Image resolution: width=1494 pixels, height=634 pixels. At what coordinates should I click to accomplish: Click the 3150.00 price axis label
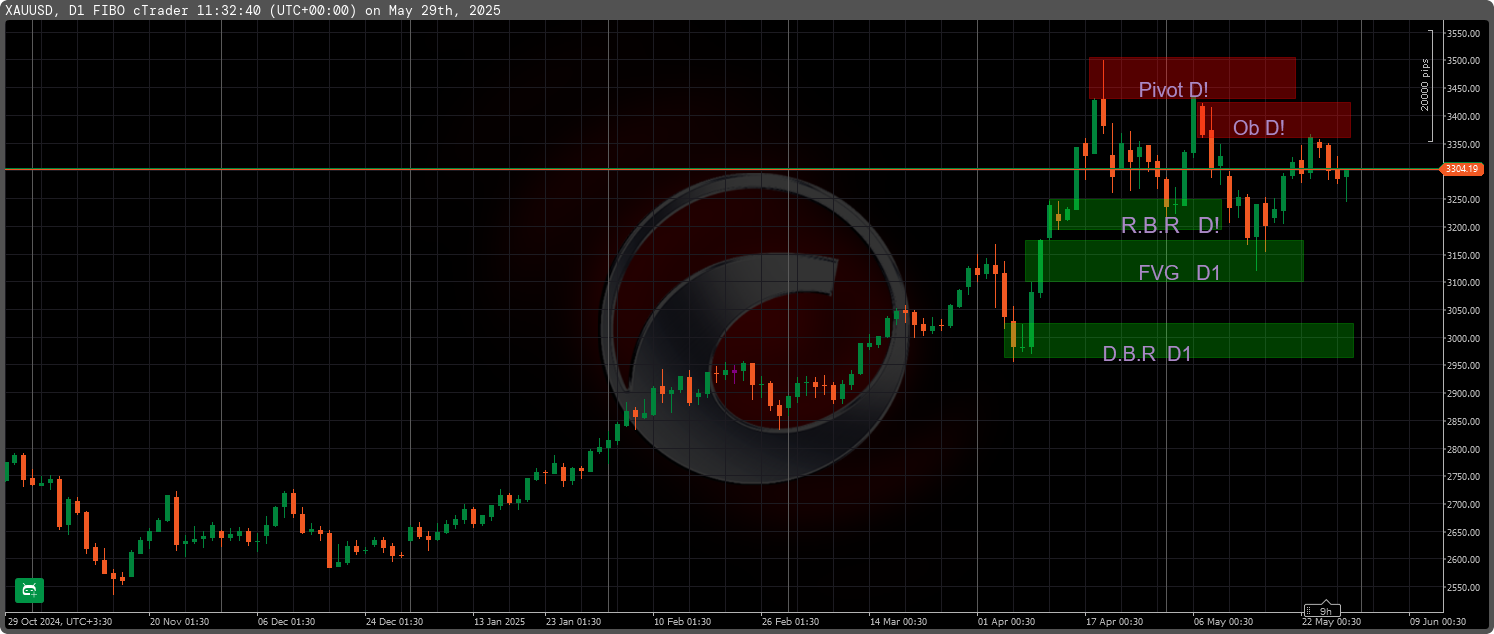(1462, 256)
